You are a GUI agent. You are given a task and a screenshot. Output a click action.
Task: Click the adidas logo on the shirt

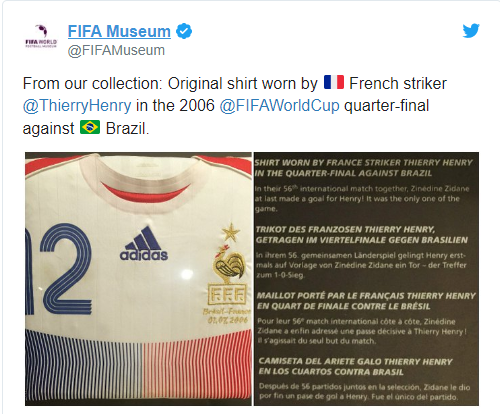(144, 243)
